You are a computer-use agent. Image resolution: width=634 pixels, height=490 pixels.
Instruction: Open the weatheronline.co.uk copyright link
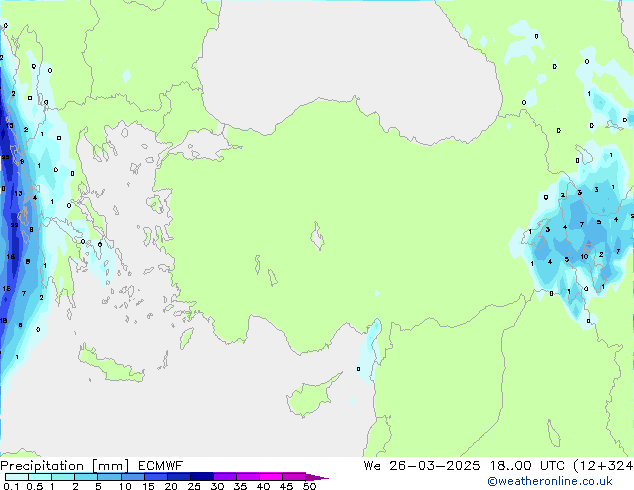550,481
